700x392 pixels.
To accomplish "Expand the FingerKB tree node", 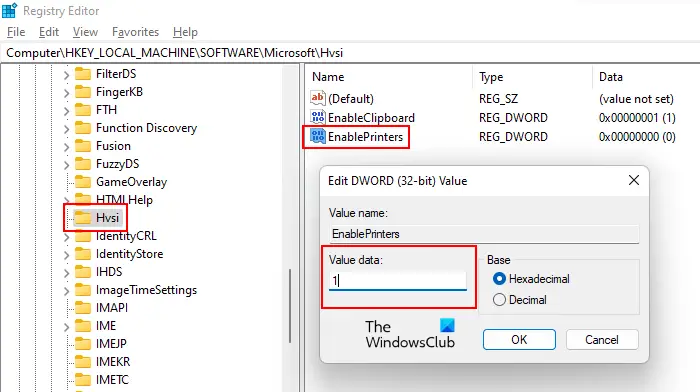I will pyautogui.click(x=66, y=93).
